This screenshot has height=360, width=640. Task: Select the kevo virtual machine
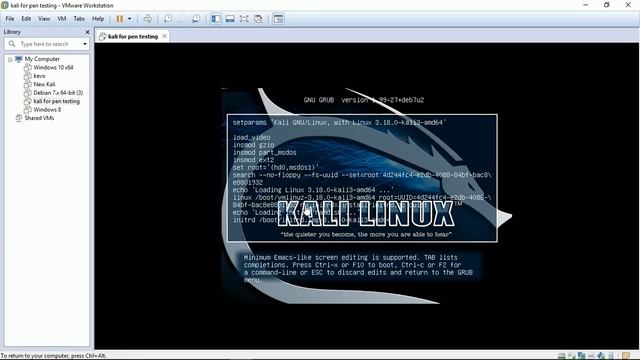coord(39,76)
